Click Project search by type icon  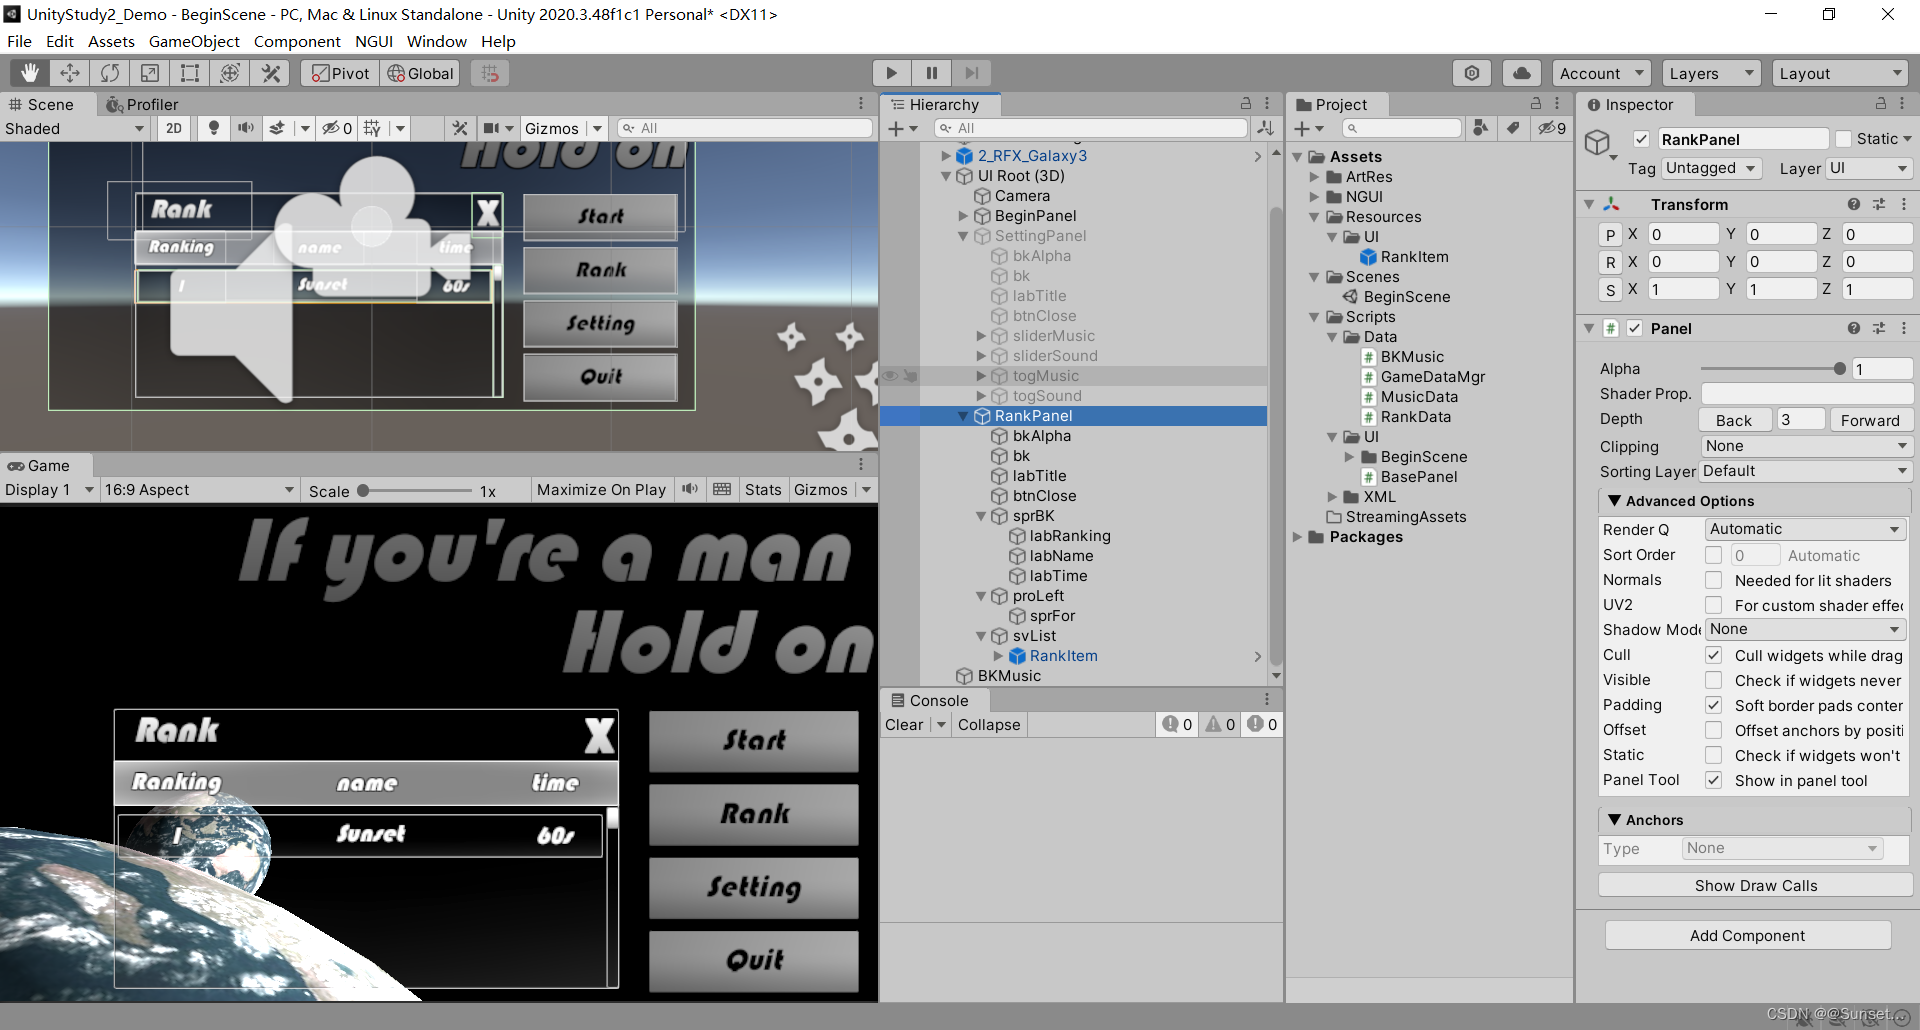point(1481,128)
